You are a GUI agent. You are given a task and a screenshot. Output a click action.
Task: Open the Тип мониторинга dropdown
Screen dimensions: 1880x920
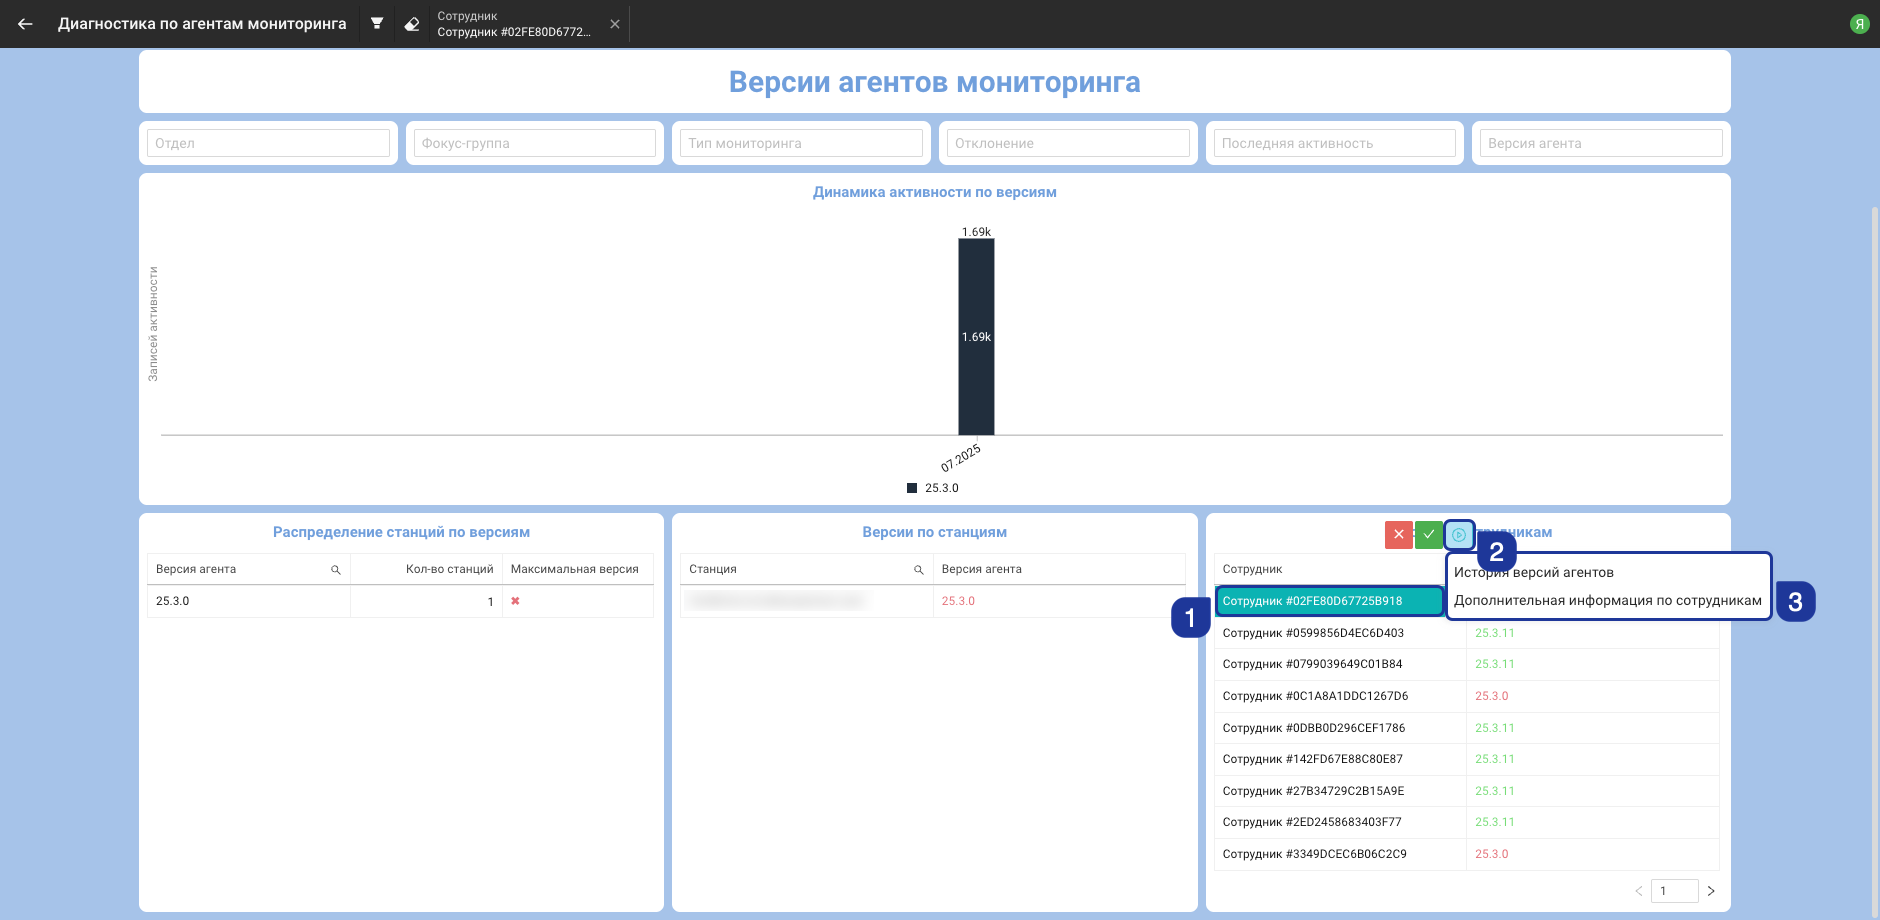pyautogui.click(x=801, y=143)
